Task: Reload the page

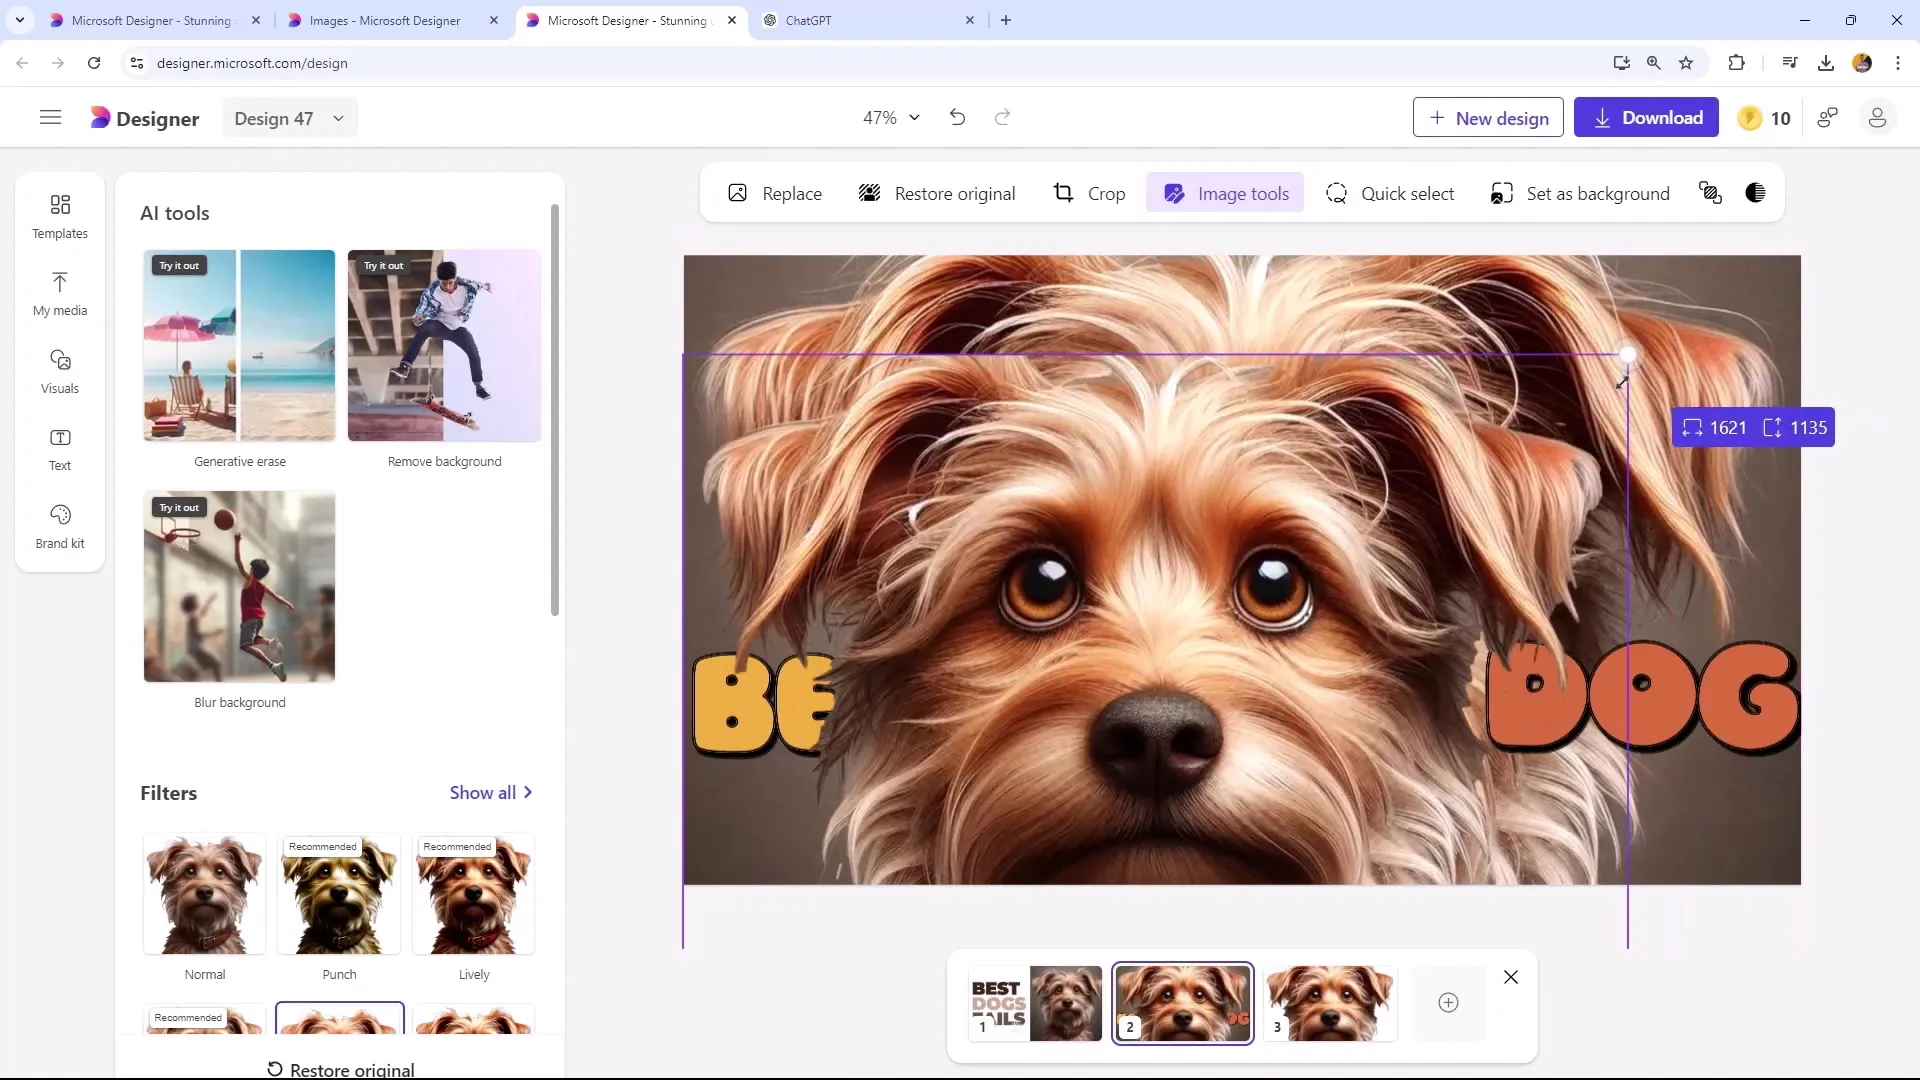Action: [x=94, y=63]
